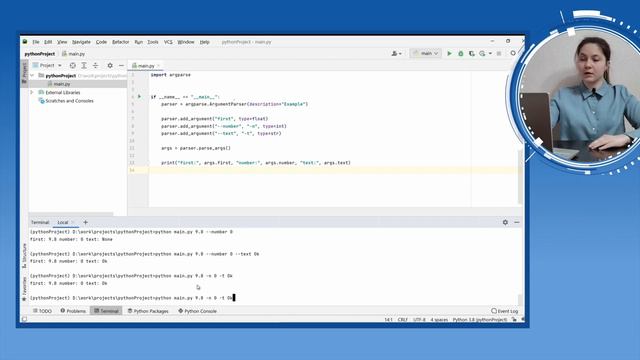Open Search Everywhere magnifier icon
Viewport: 640px width, 360px height.
(513, 53)
